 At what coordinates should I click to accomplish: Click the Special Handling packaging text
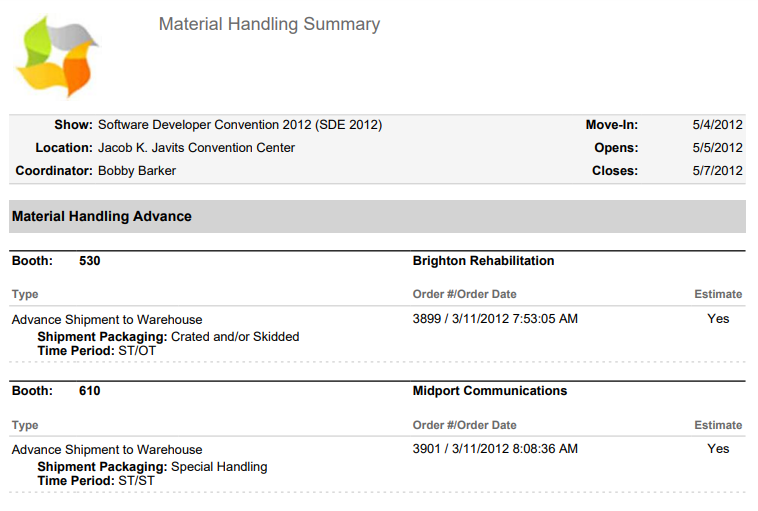[219, 467]
